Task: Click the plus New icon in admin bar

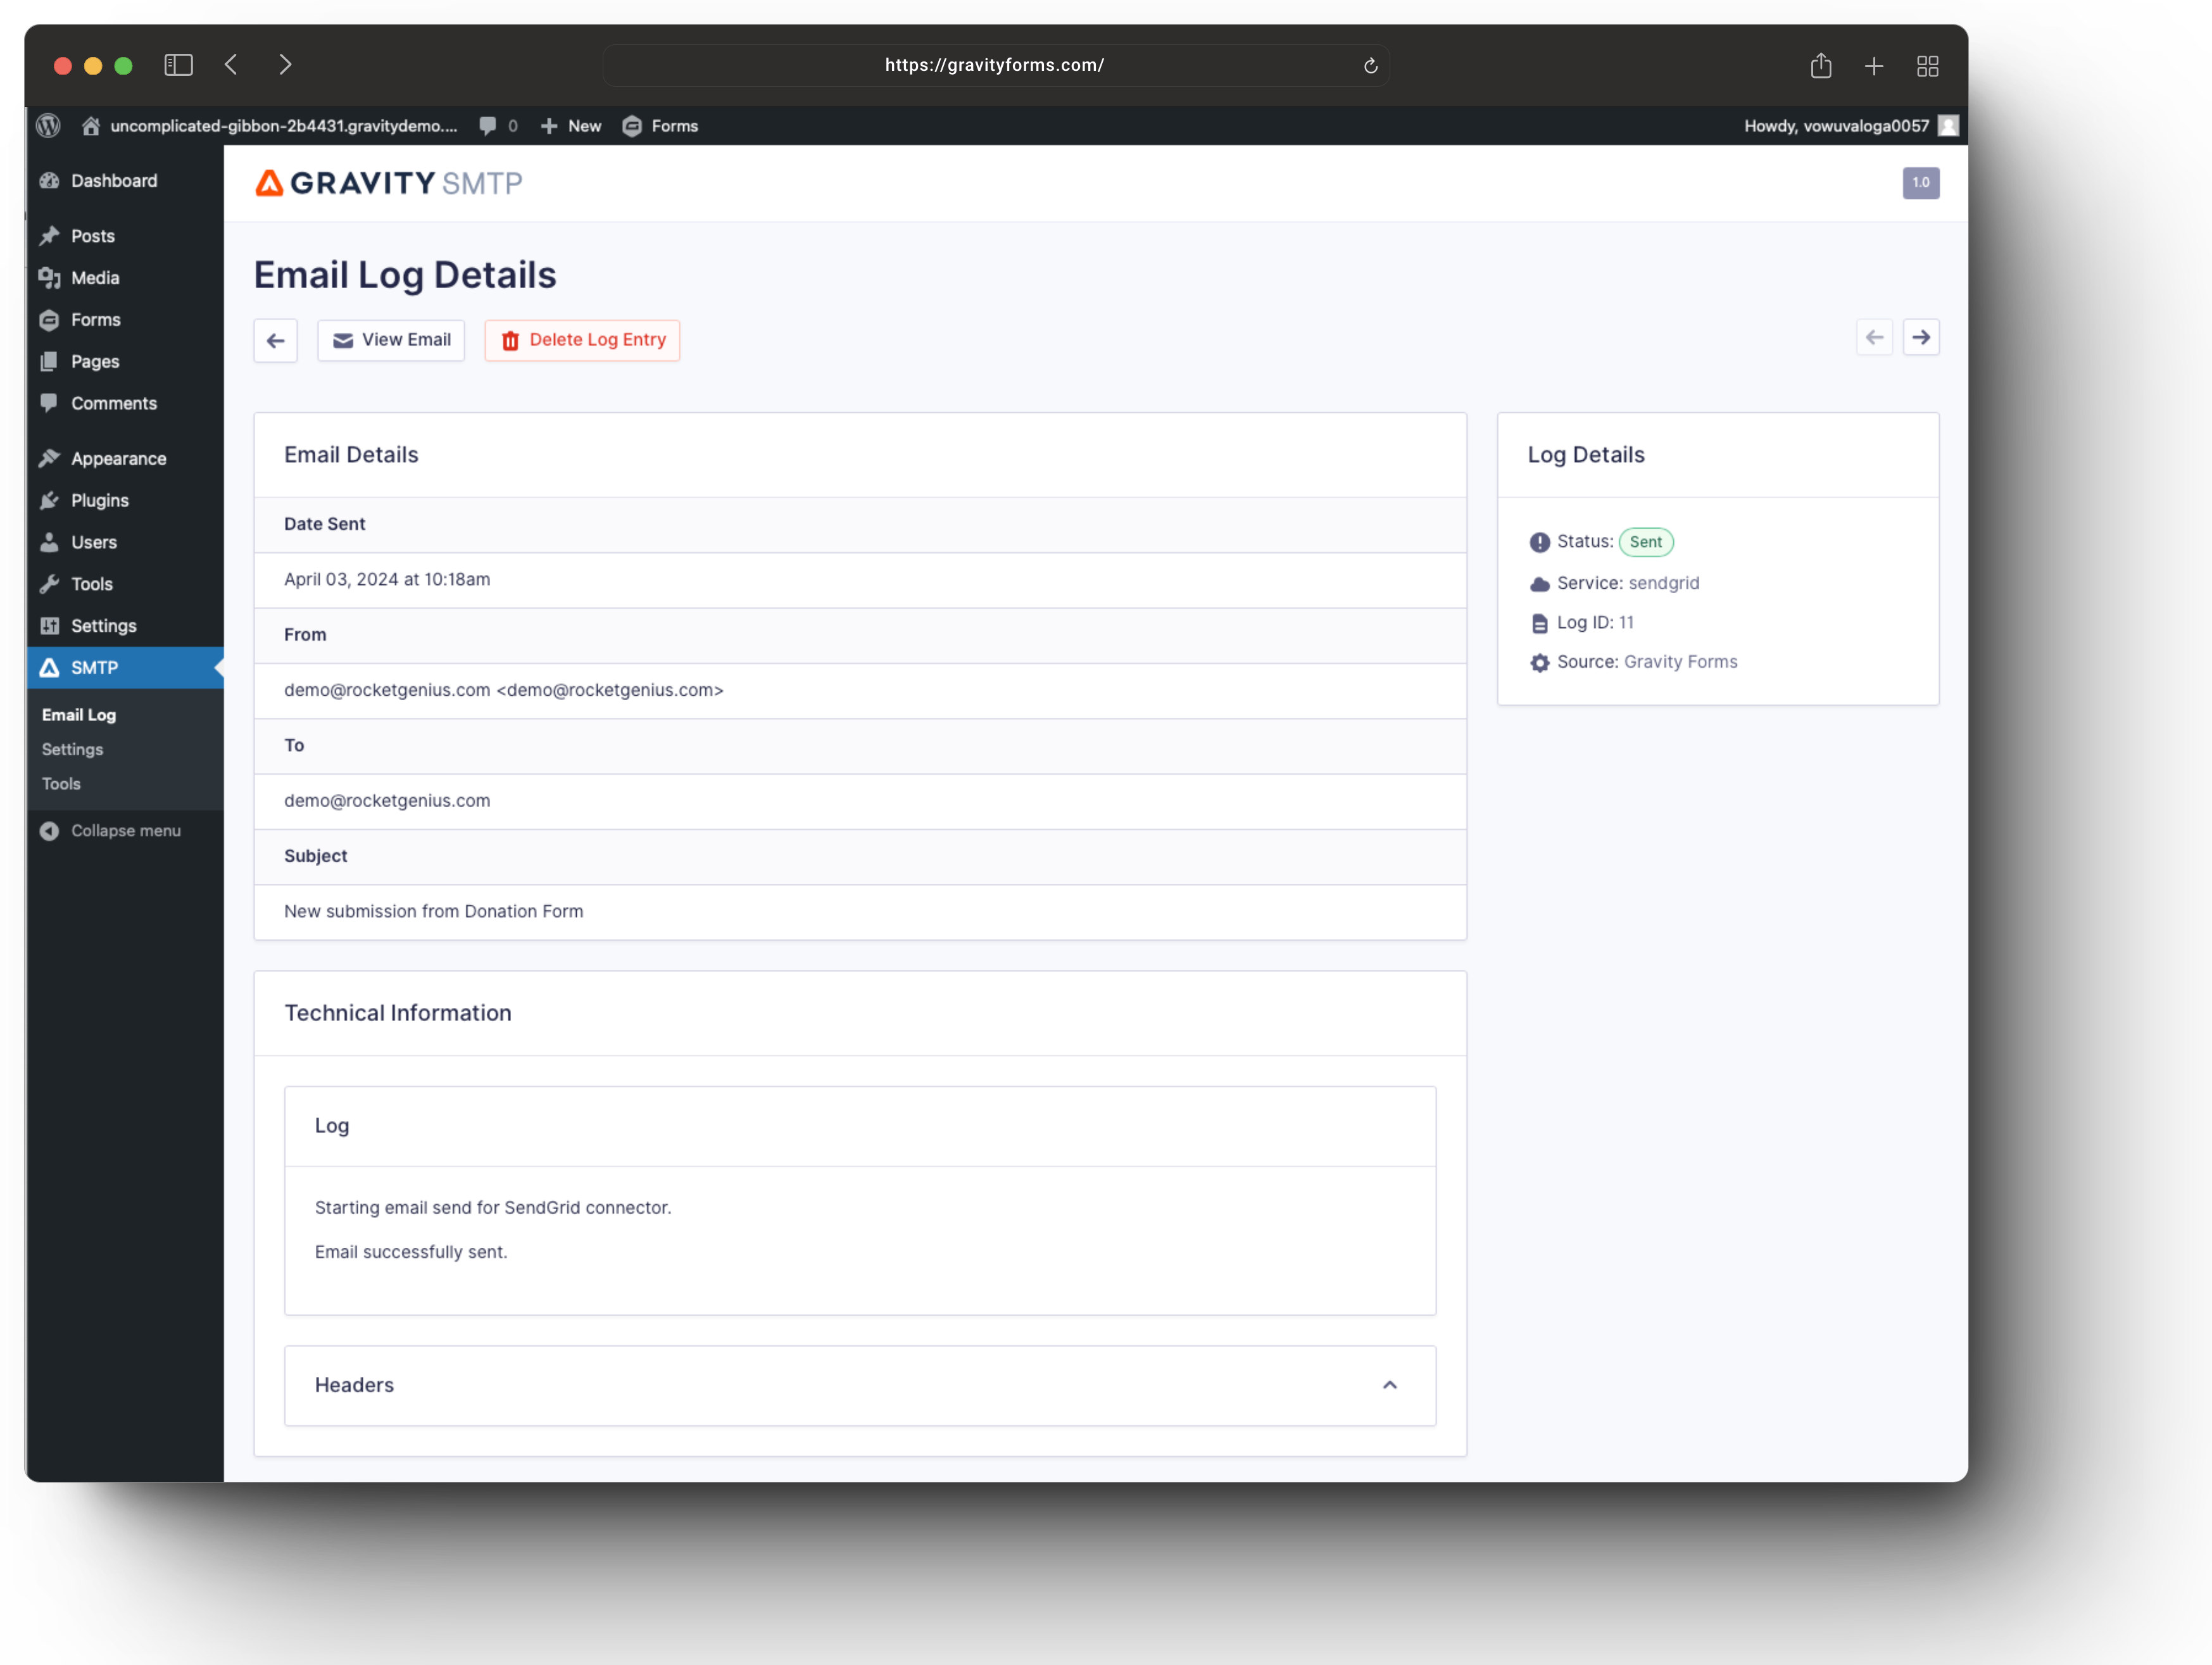Action: click(x=549, y=126)
